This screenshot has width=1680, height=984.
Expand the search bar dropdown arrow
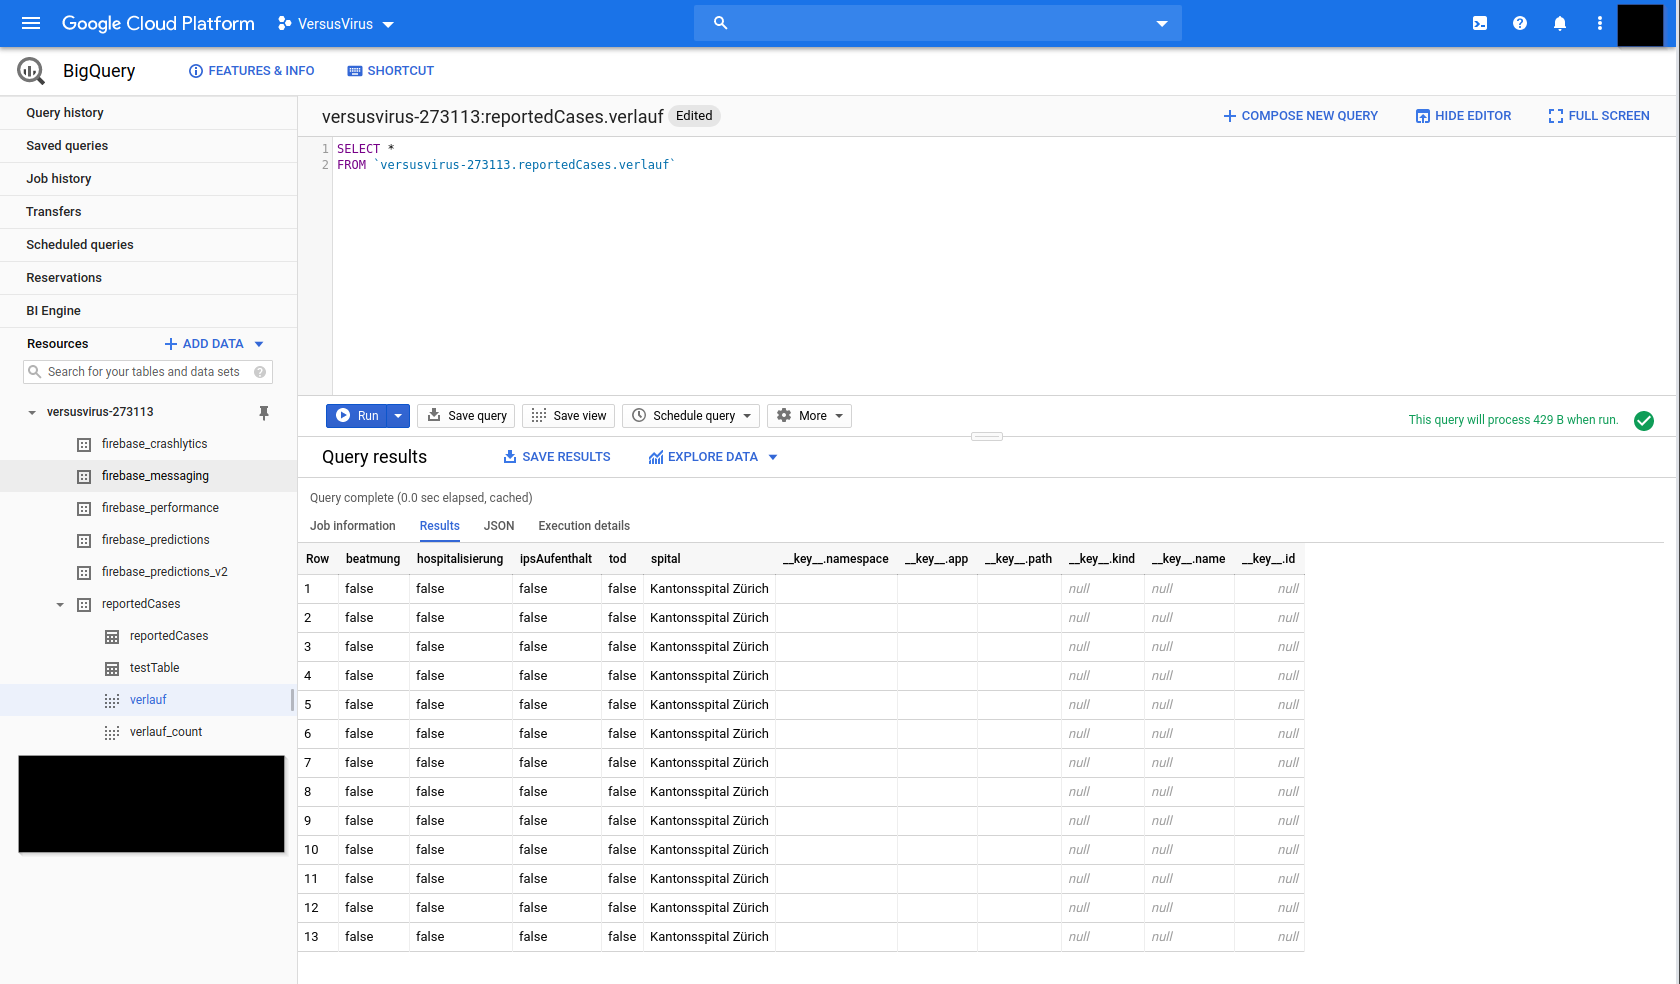(1162, 23)
